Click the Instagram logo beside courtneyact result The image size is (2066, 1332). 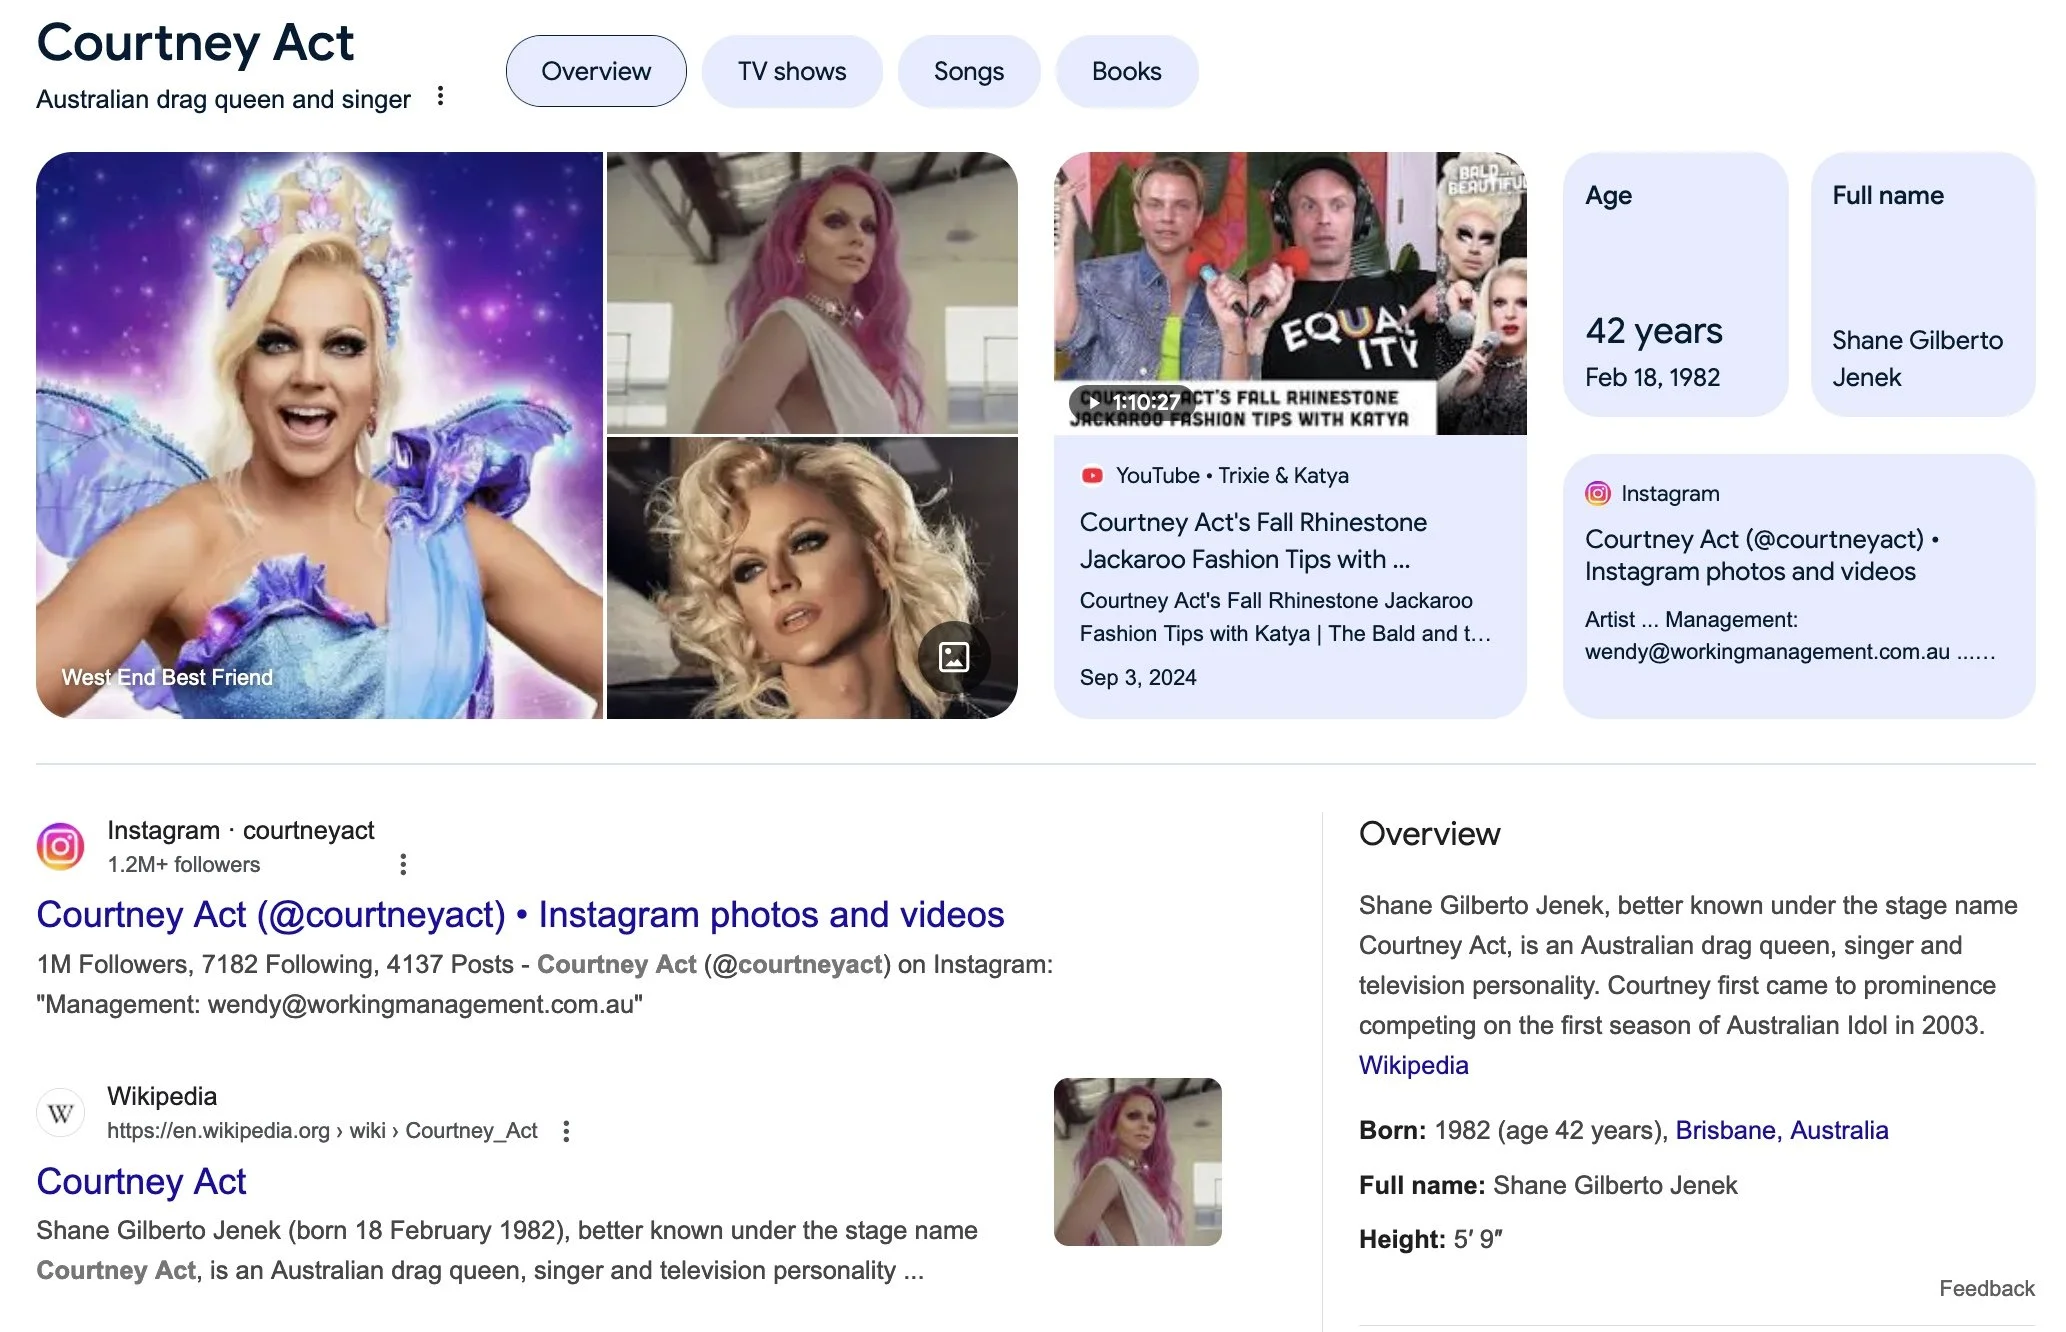[61, 847]
